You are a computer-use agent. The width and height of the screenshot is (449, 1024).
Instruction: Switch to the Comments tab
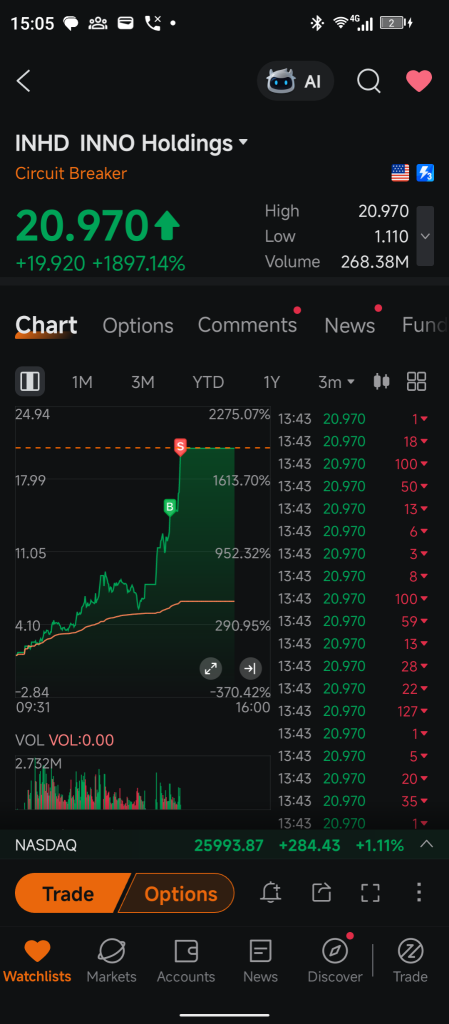(247, 325)
